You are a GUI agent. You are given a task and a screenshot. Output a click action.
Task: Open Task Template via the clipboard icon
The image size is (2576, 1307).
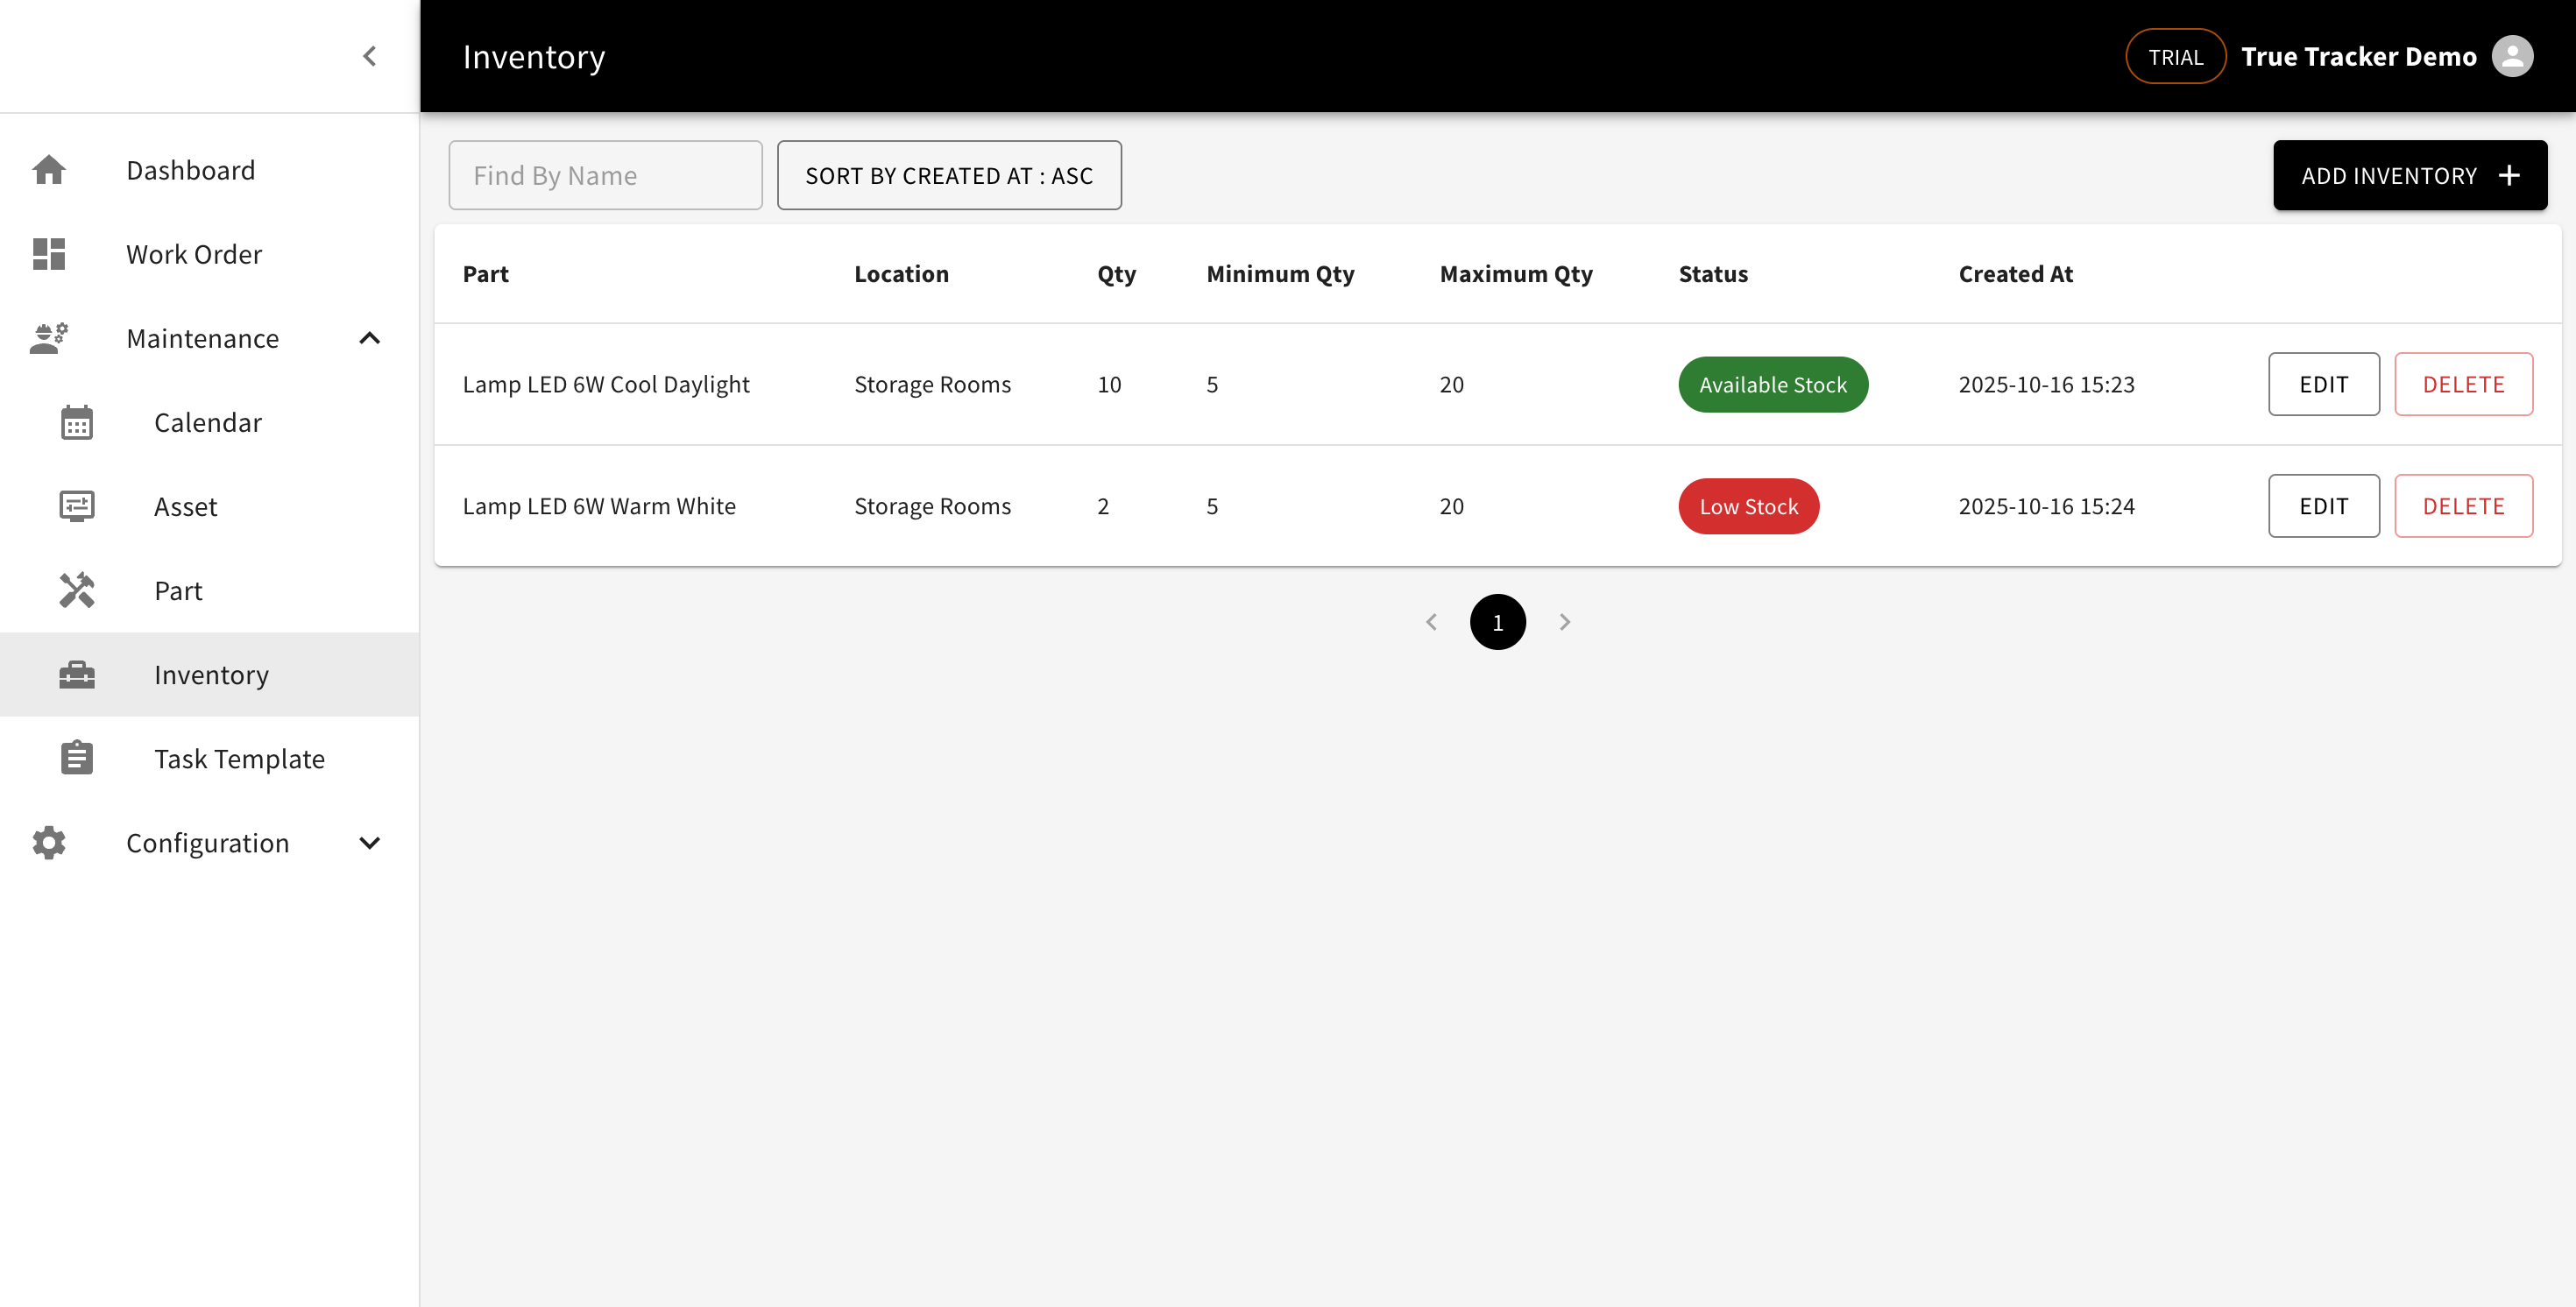[77, 758]
